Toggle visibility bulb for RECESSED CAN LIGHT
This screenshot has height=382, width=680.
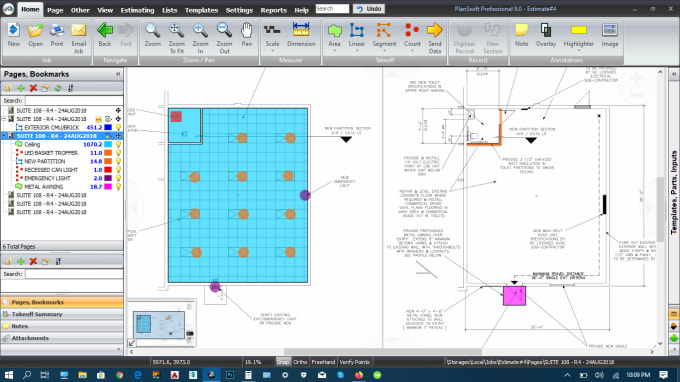(118, 170)
